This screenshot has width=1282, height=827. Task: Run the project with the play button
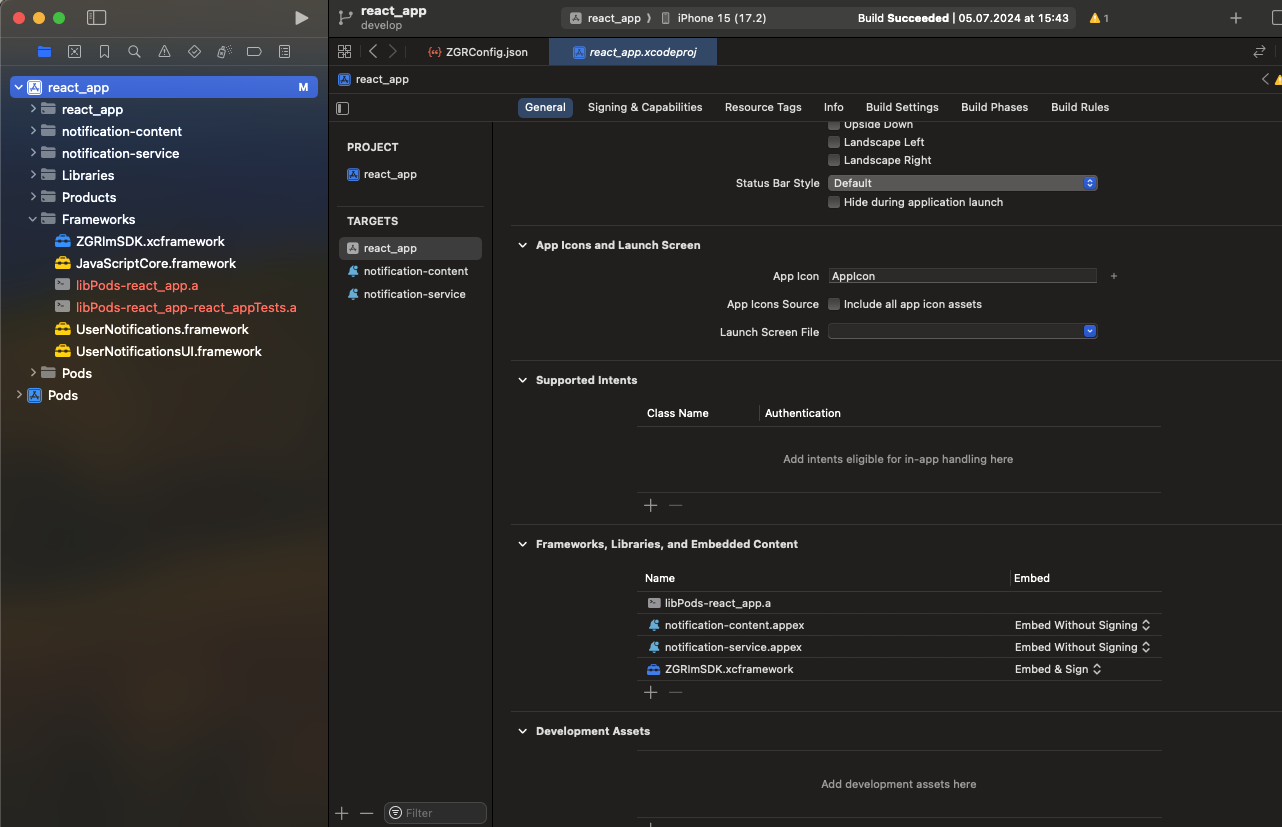(302, 18)
